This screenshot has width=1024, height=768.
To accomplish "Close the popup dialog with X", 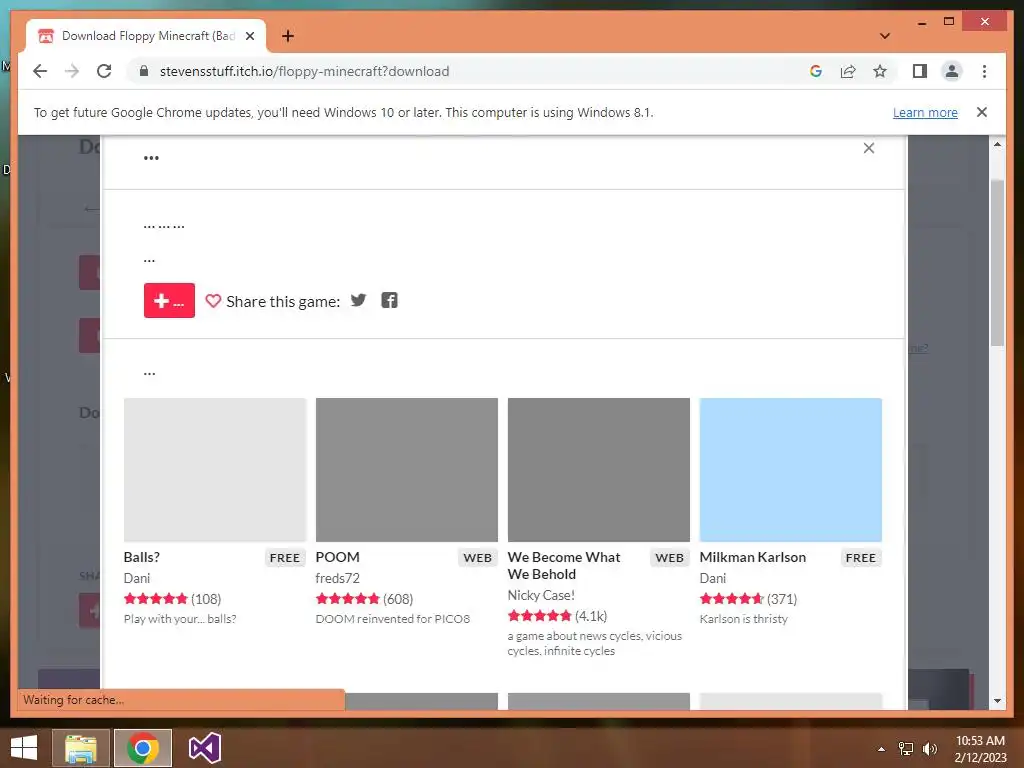I will click(x=869, y=148).
